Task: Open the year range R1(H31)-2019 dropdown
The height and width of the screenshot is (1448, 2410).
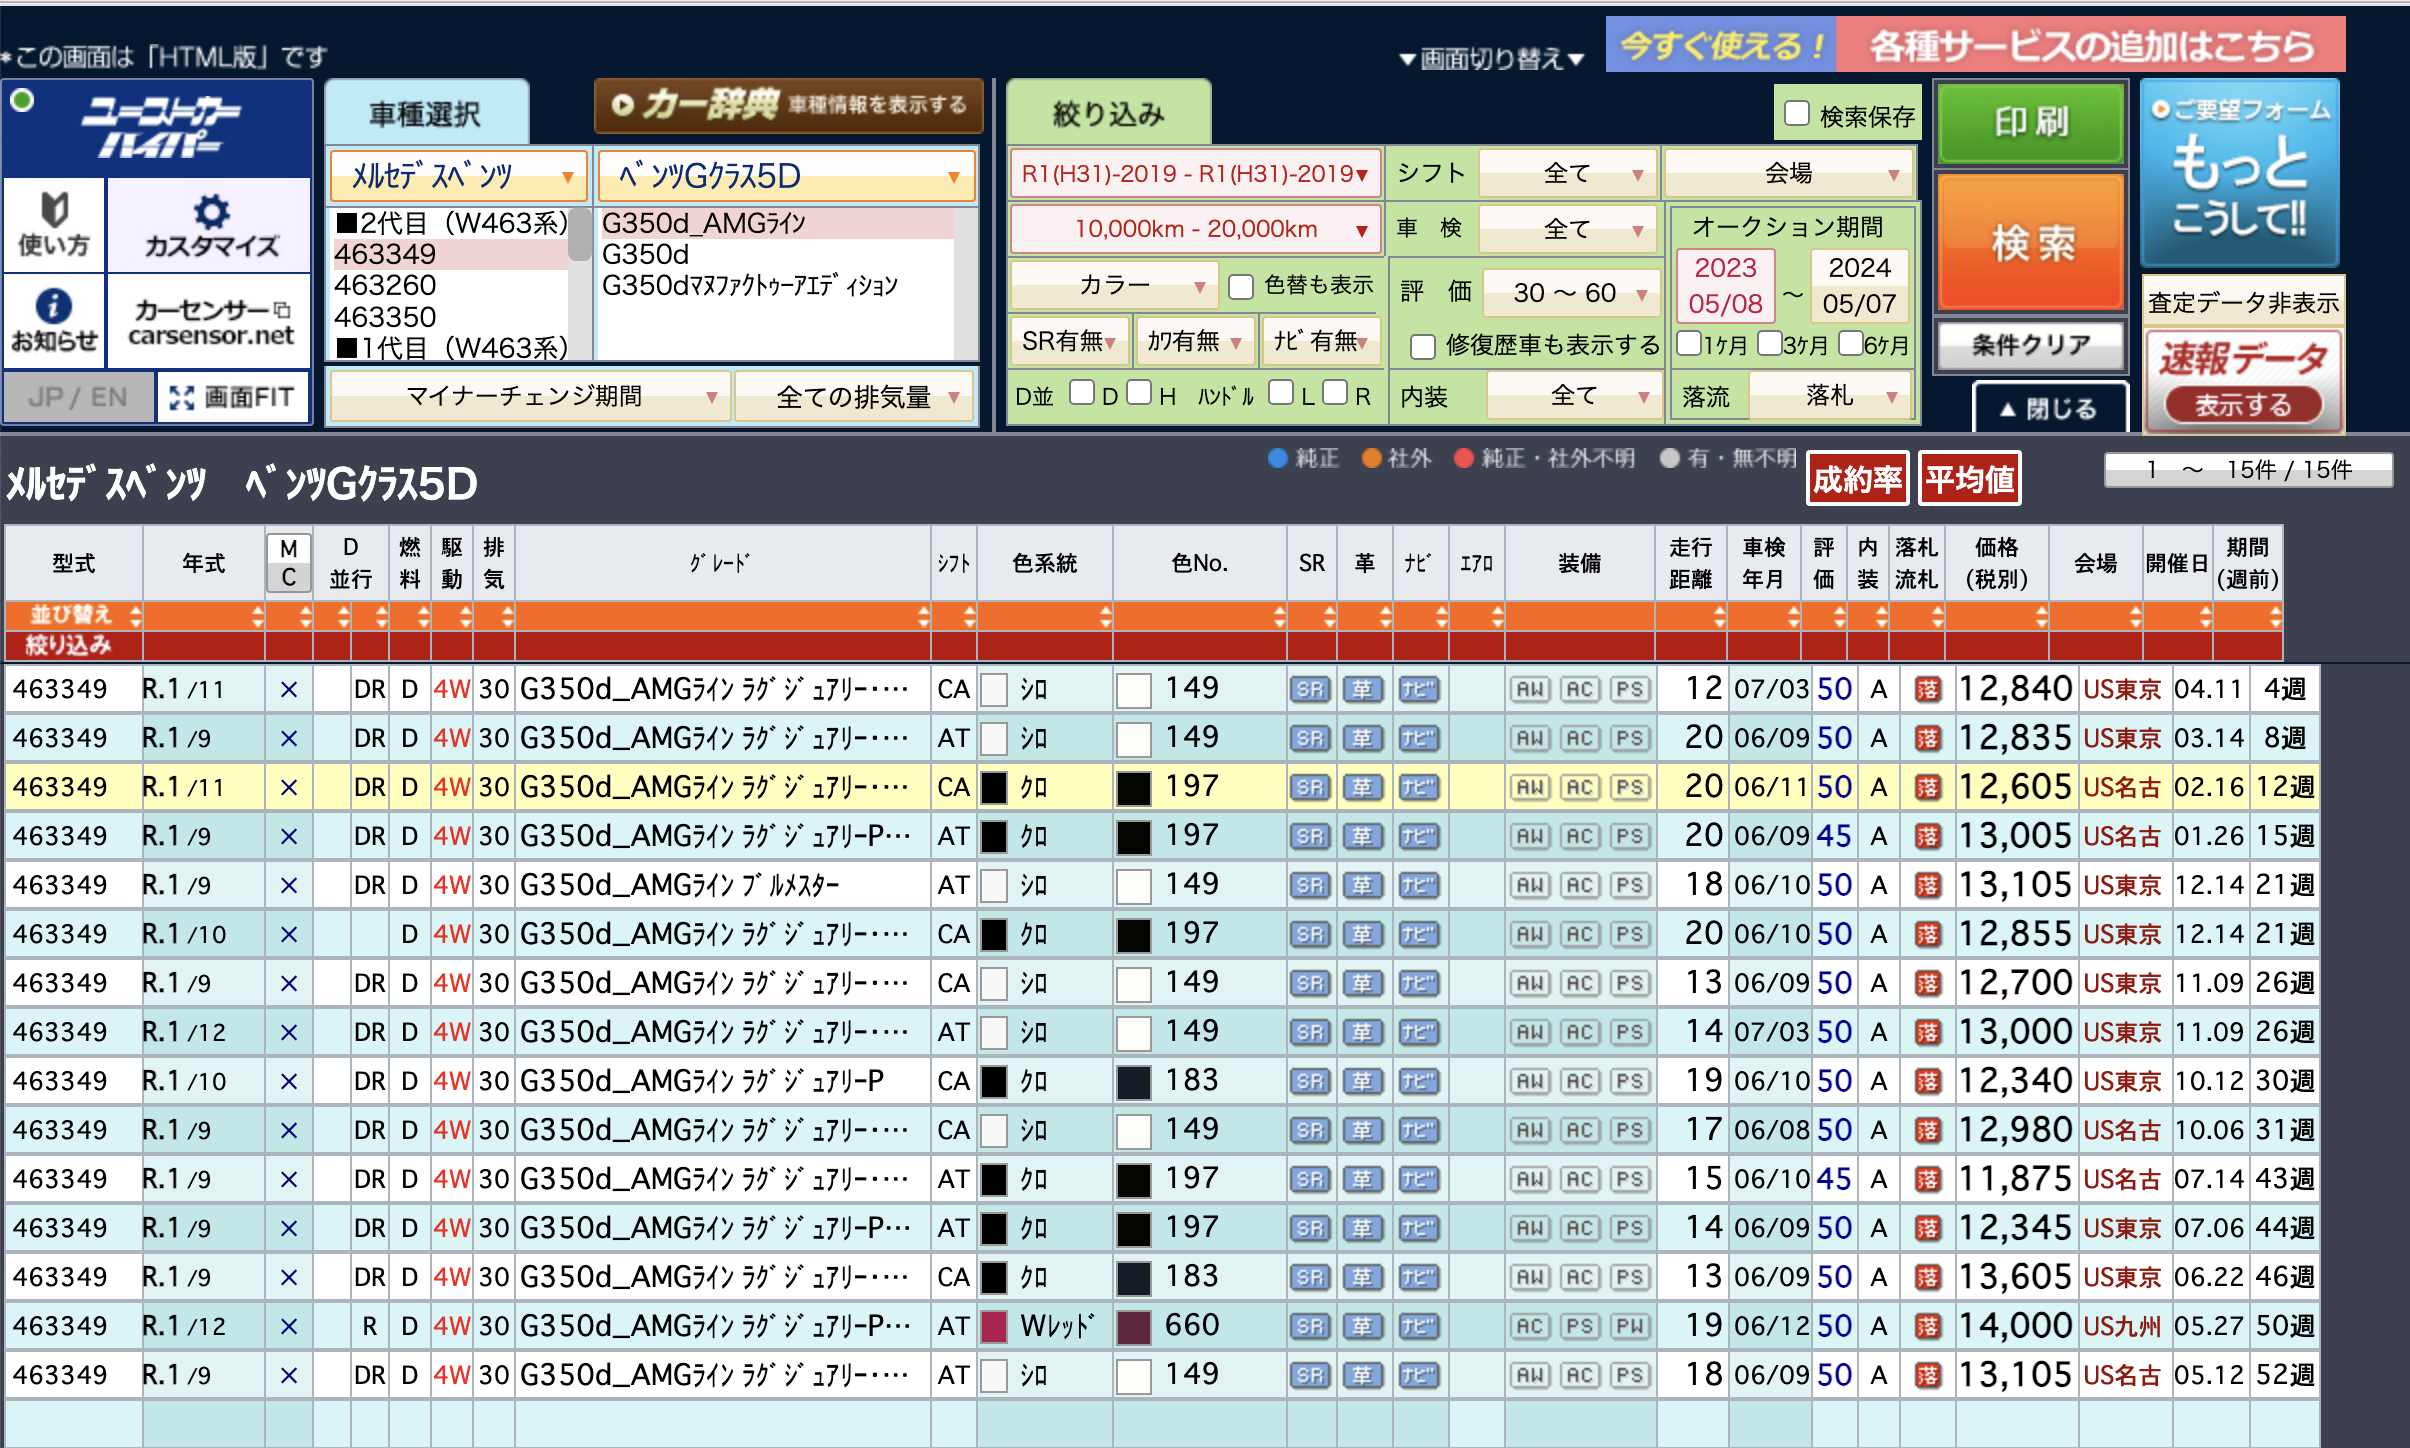Action: (x=1195, y=174)
